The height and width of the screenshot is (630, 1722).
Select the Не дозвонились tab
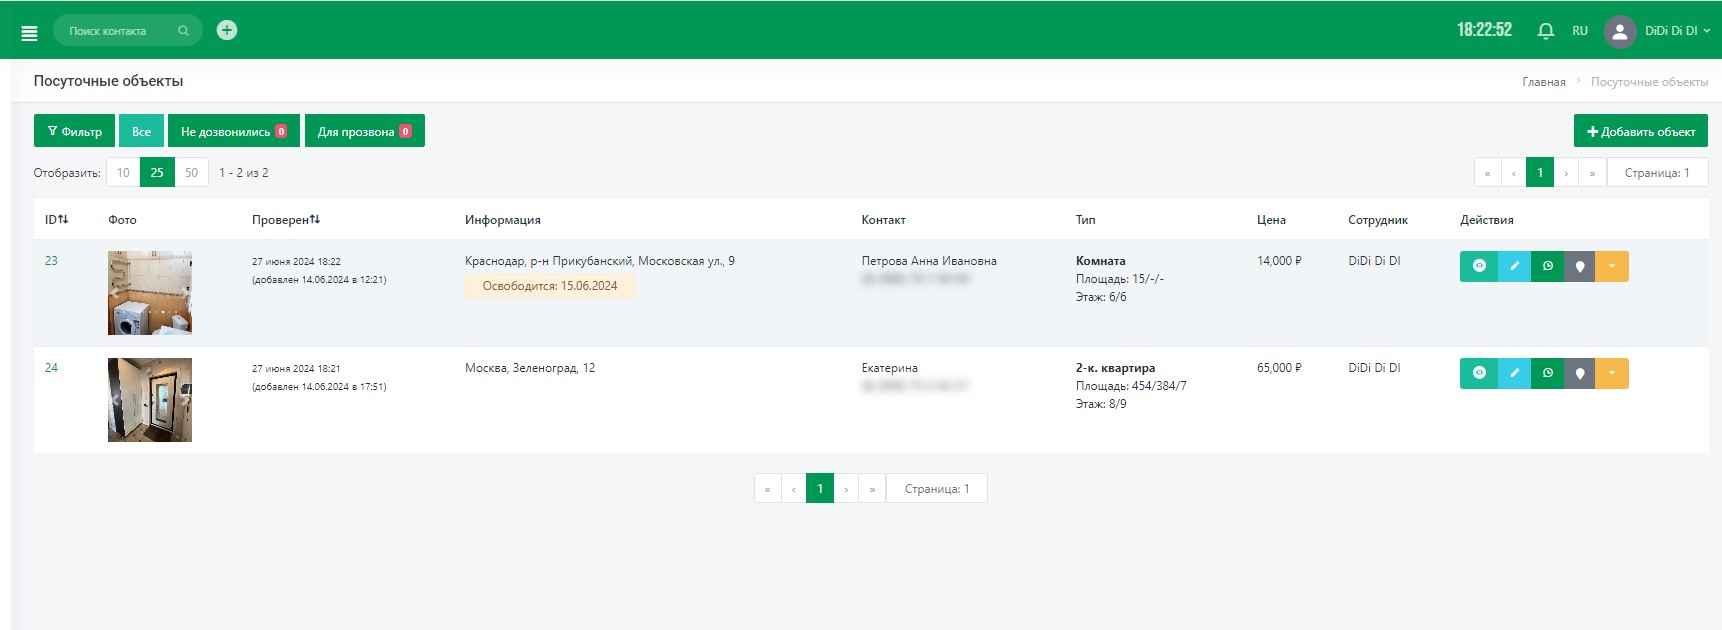(234, 131)
